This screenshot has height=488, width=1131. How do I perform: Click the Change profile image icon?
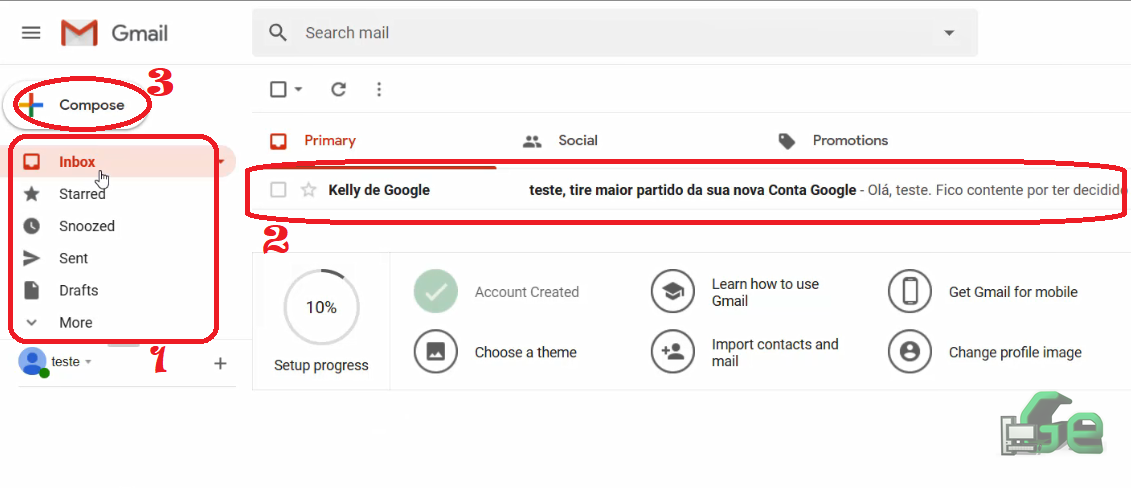point(910,352)
